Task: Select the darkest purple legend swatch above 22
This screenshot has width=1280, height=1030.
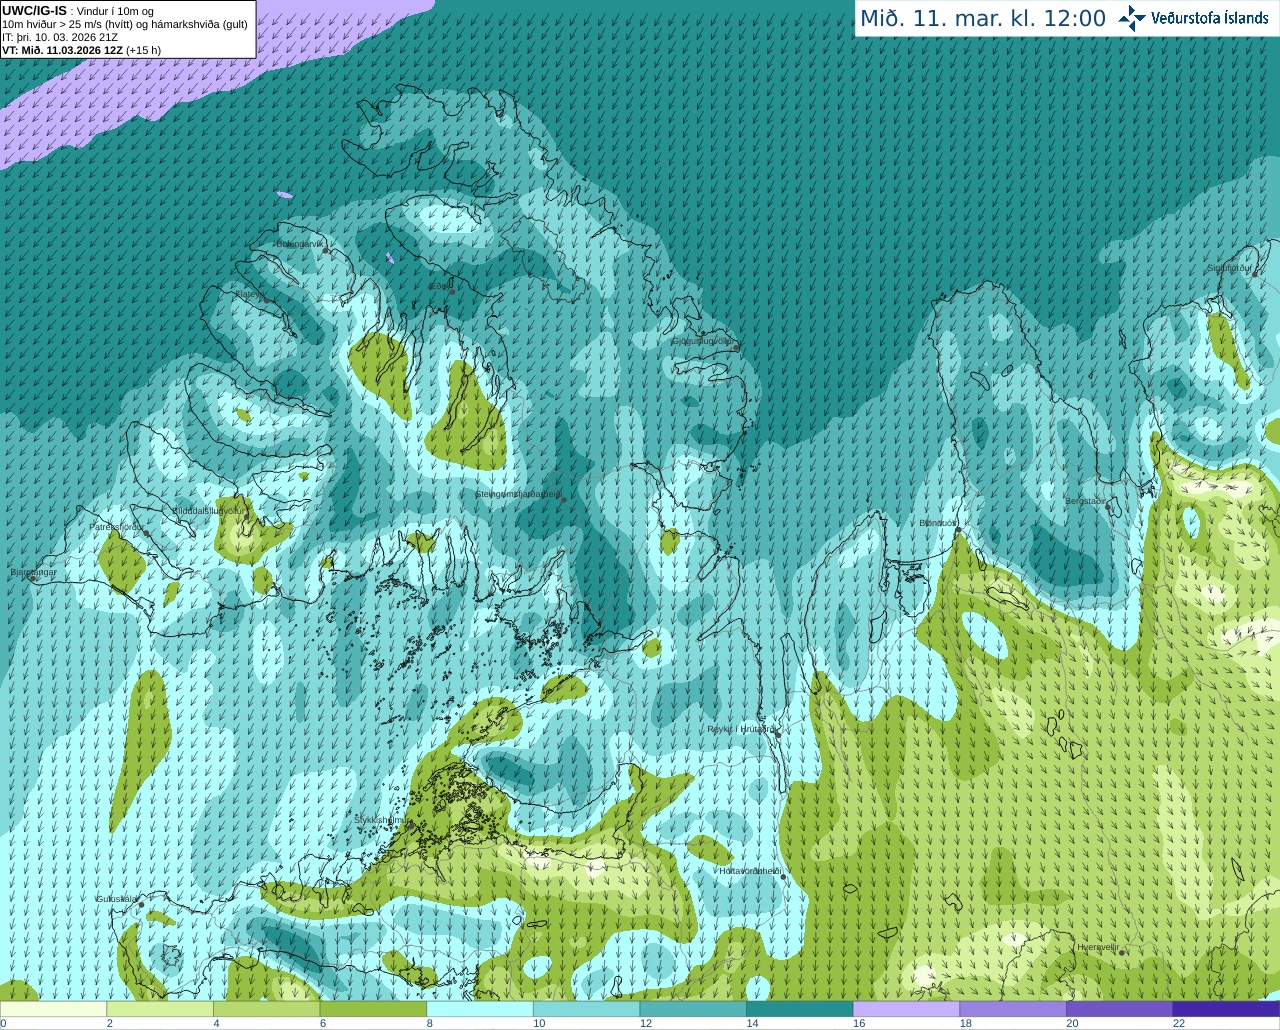Action: click(x=1227, y=1009)
